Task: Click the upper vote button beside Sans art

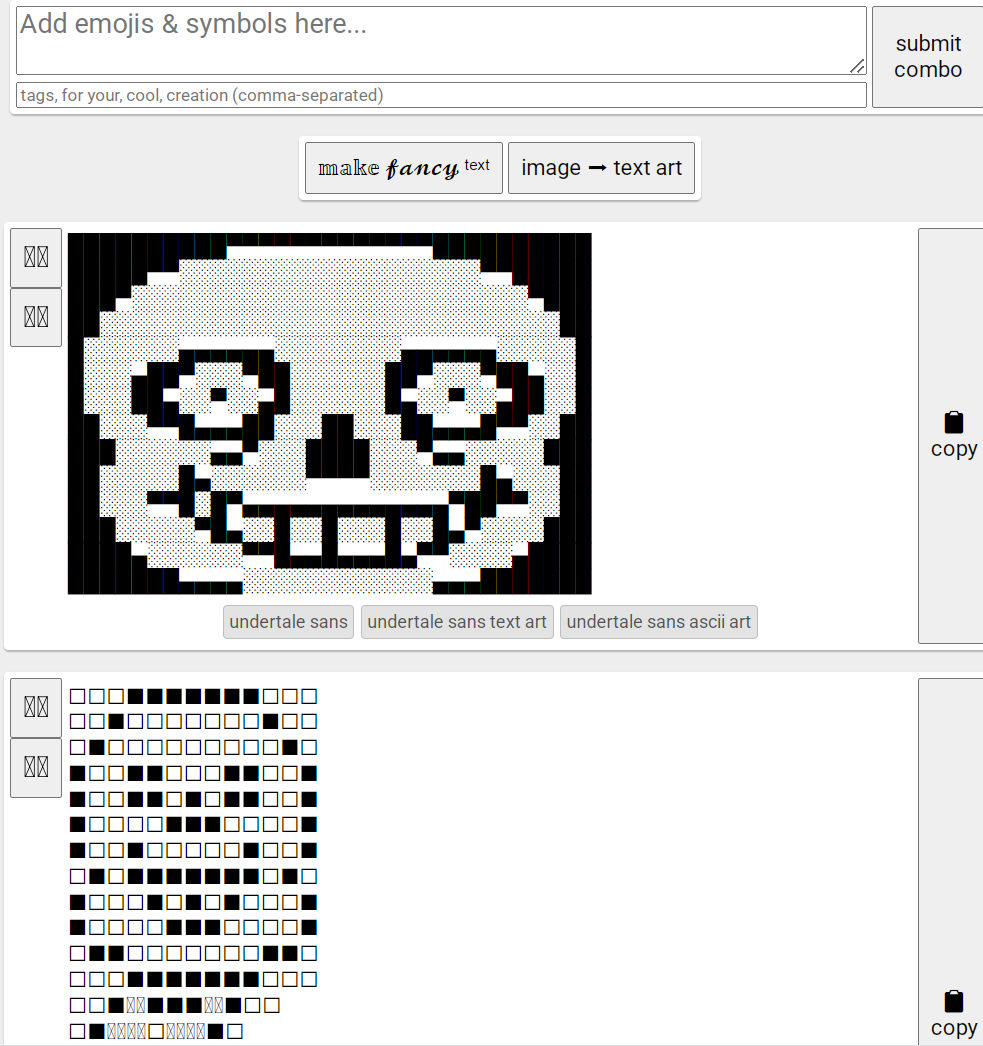Action: [36, 258]
